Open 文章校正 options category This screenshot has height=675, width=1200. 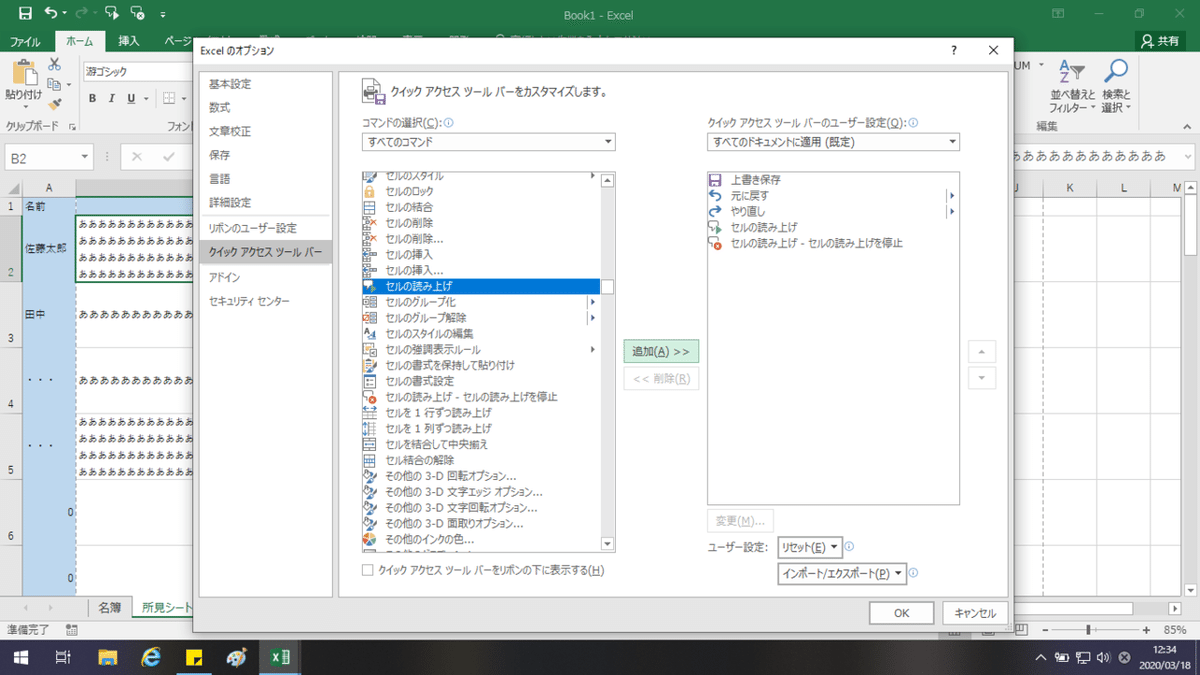230,132
